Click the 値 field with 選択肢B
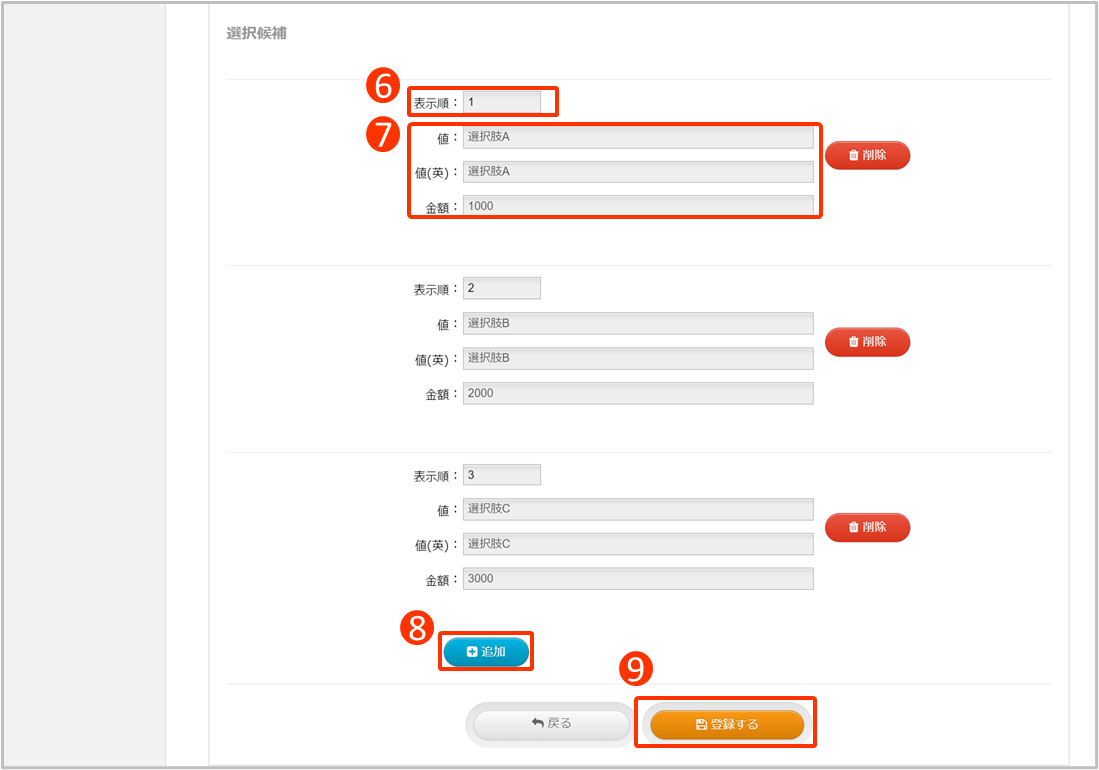Viewport: 1099px width, 770px height. (x=638, y=323)
